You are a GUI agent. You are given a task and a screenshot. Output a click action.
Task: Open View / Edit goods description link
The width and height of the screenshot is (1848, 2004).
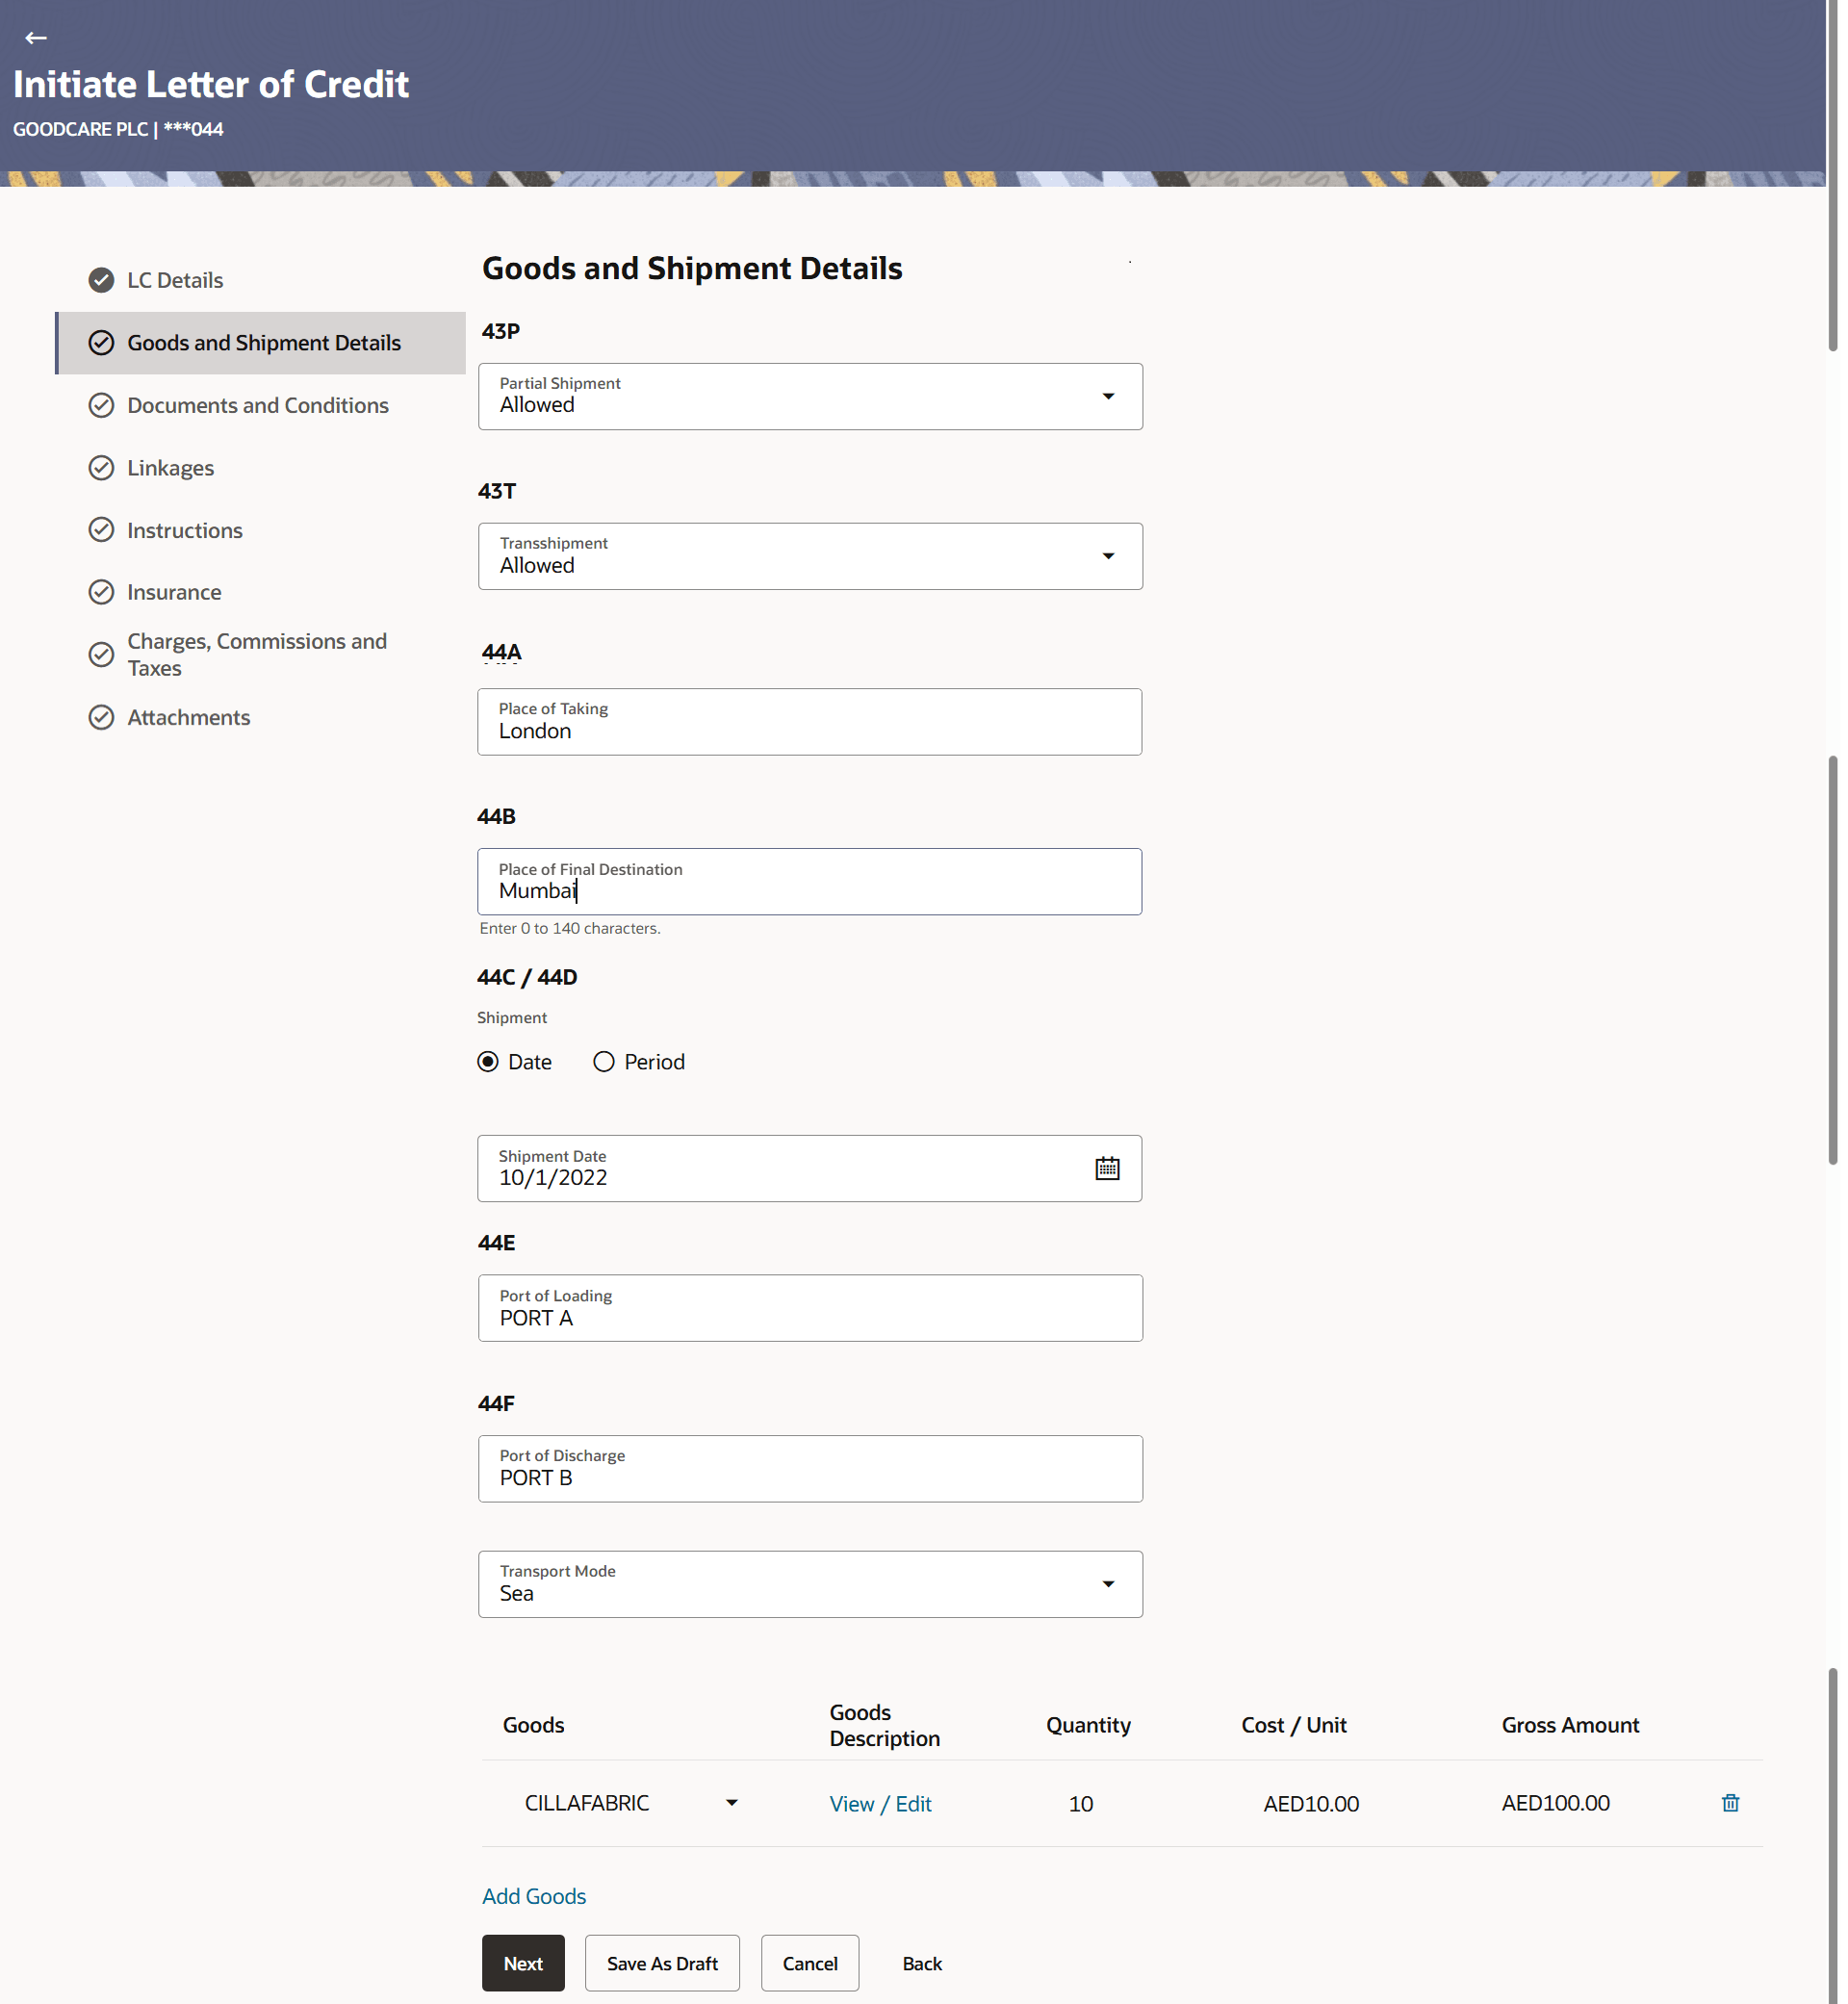(880, 1804)
